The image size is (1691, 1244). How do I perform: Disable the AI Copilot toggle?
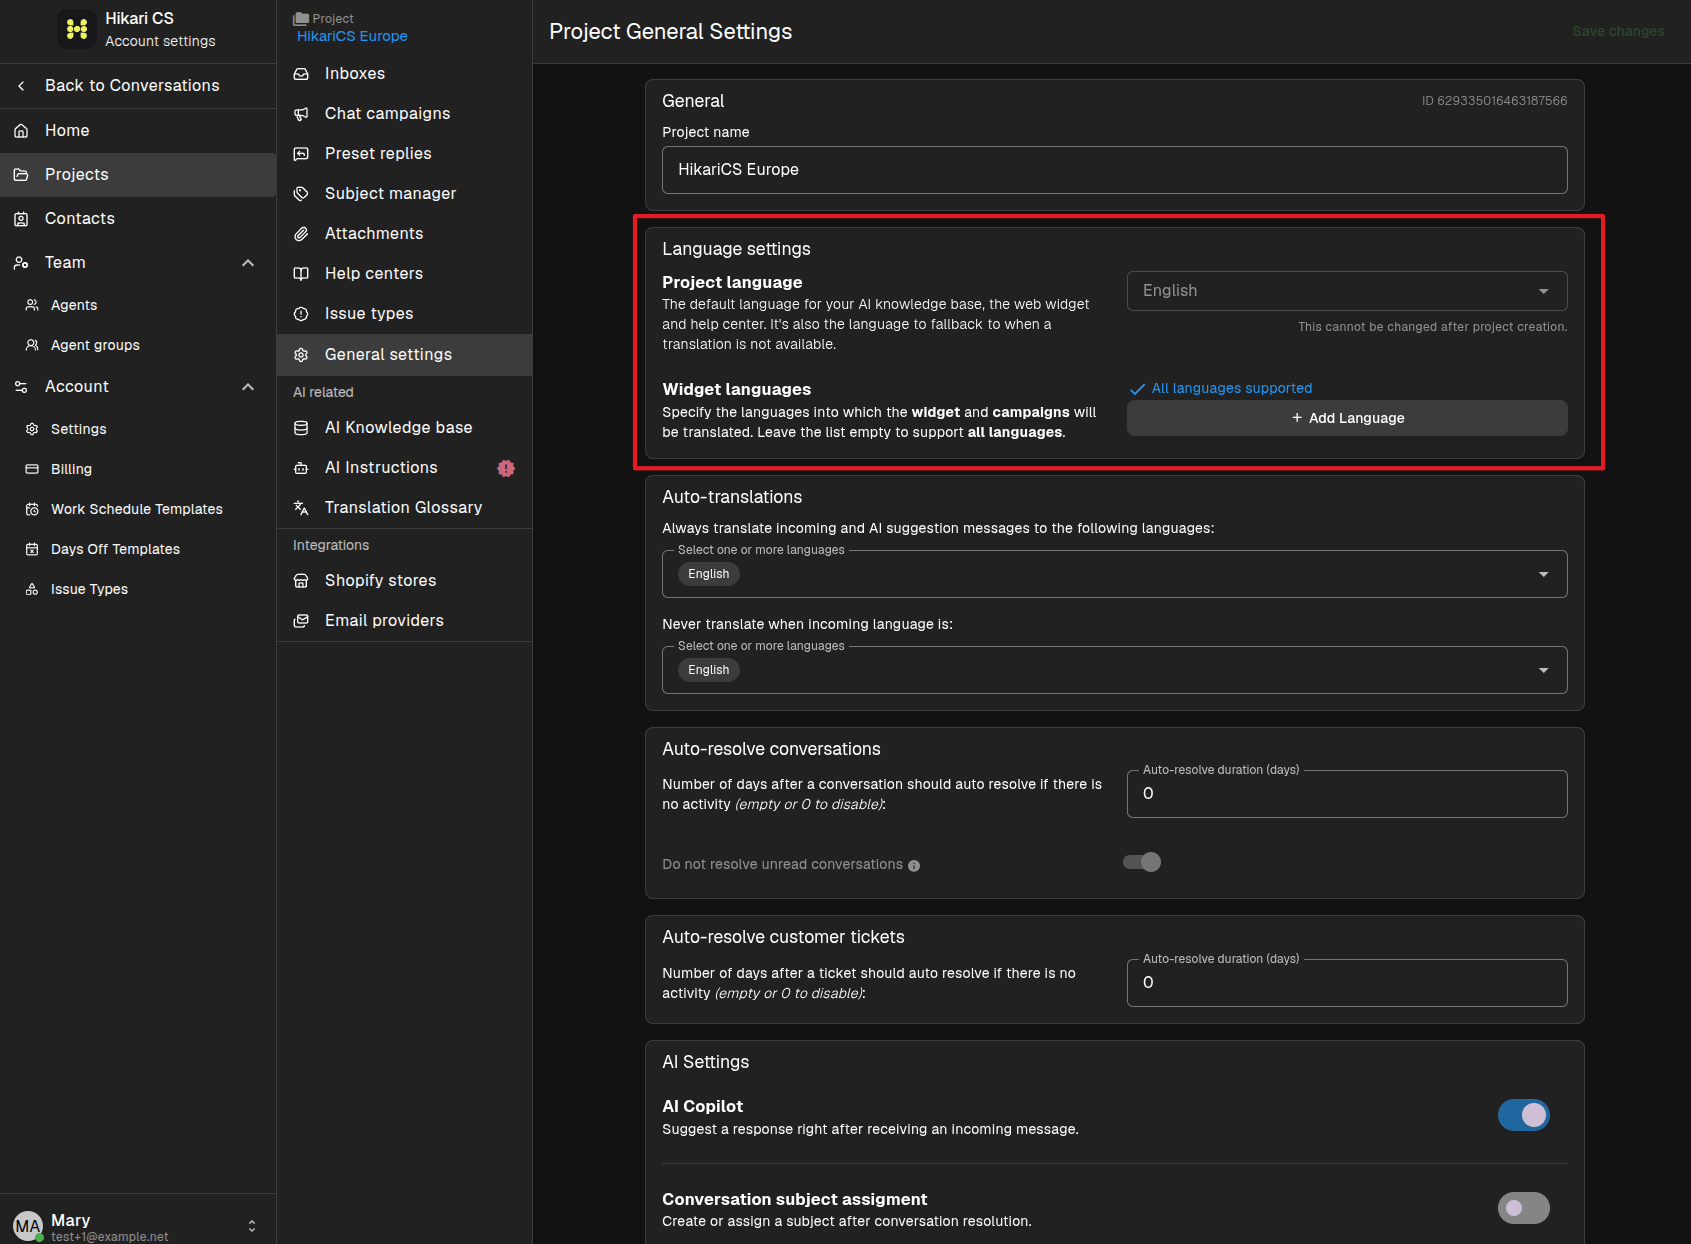point(1524,1115)
